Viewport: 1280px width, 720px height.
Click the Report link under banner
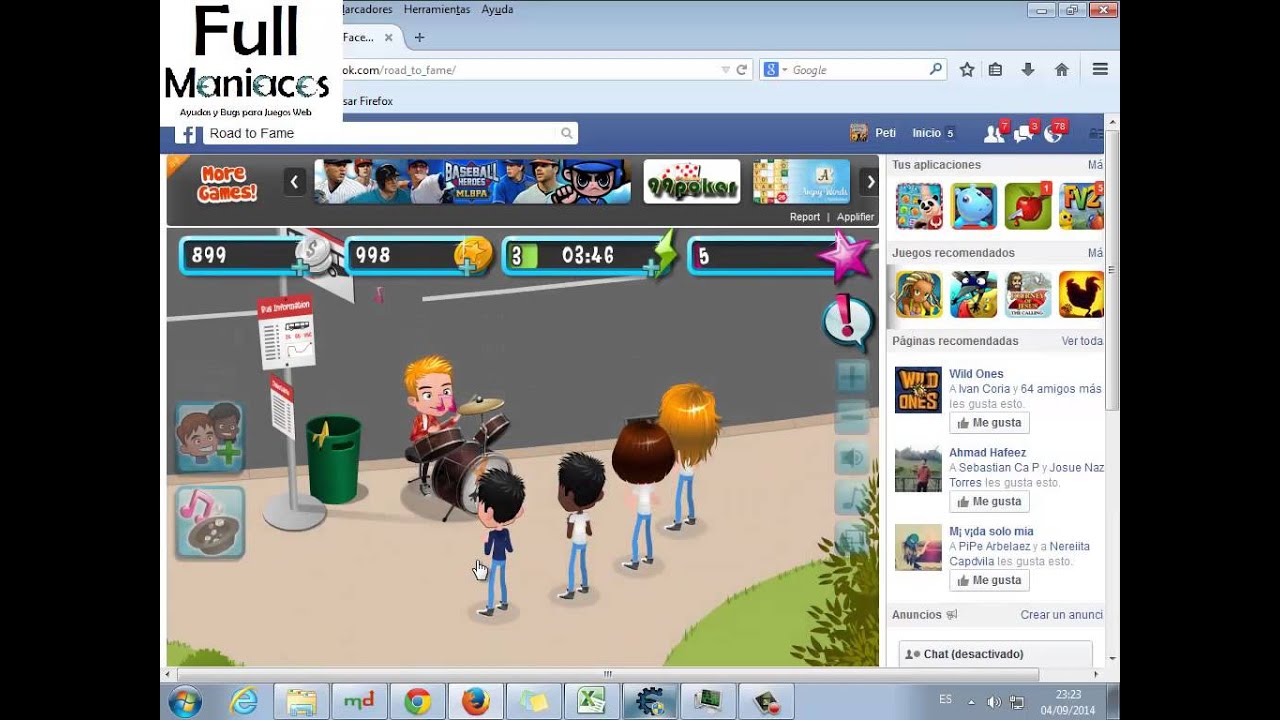[x=805, y=217]
